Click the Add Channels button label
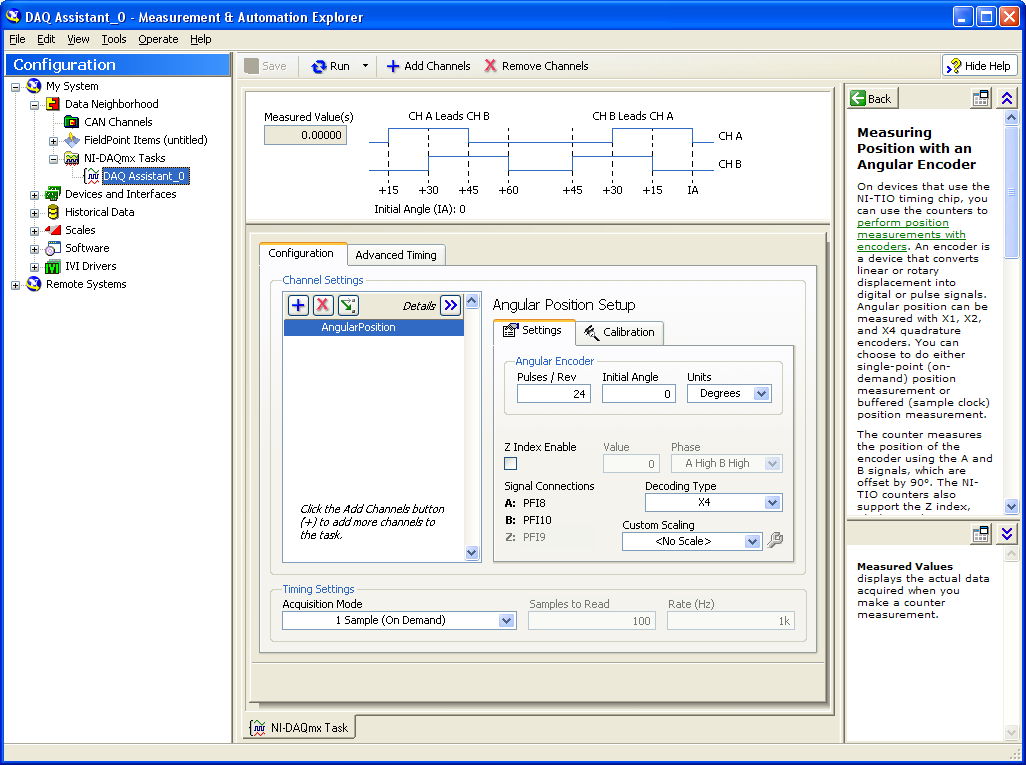 437,66
